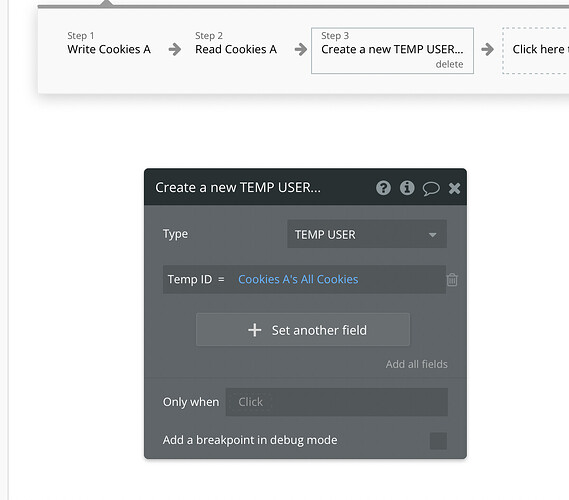Click the info circle icon
This screenshot has width=569, height=500.
click(407, 188)
